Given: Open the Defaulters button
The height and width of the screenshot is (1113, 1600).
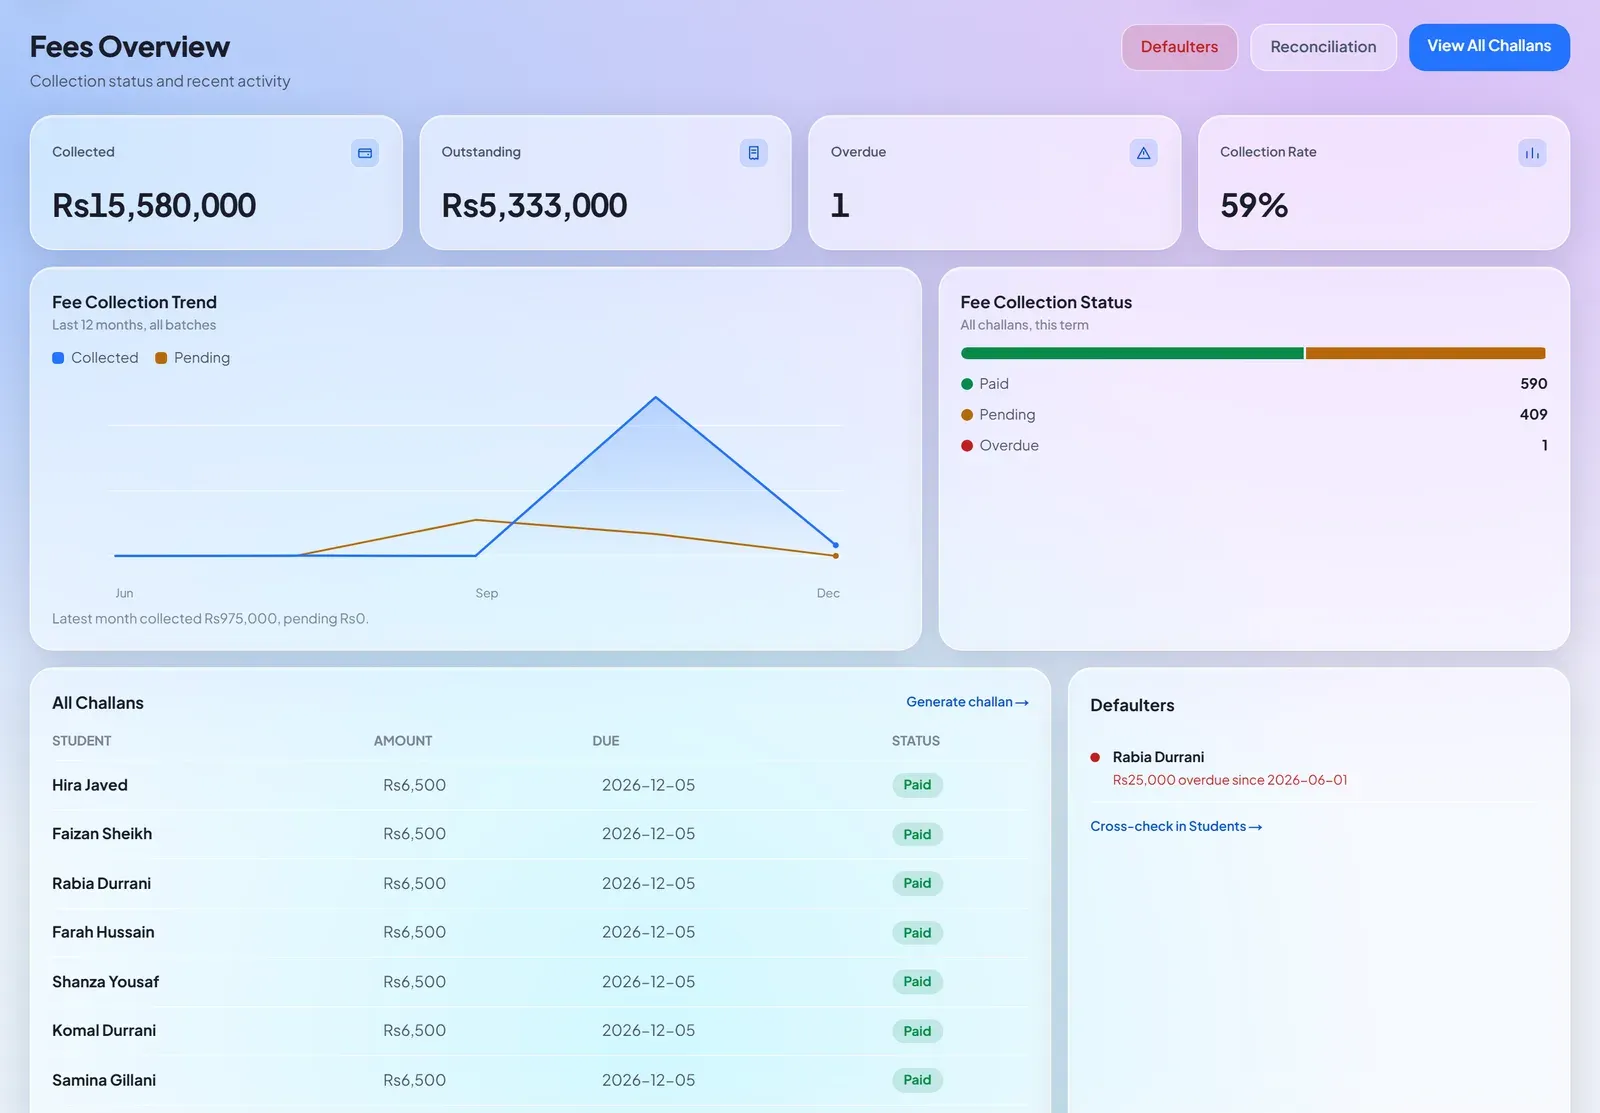Looking at the screenshot, I should (x=1179, y=47).
